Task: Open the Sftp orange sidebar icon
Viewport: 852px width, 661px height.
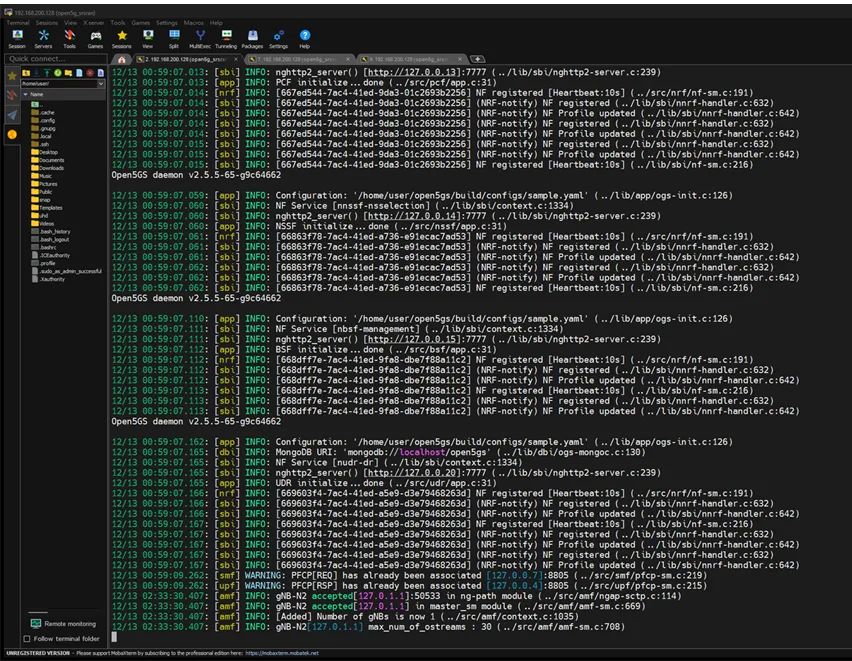Action: (12, 134)
